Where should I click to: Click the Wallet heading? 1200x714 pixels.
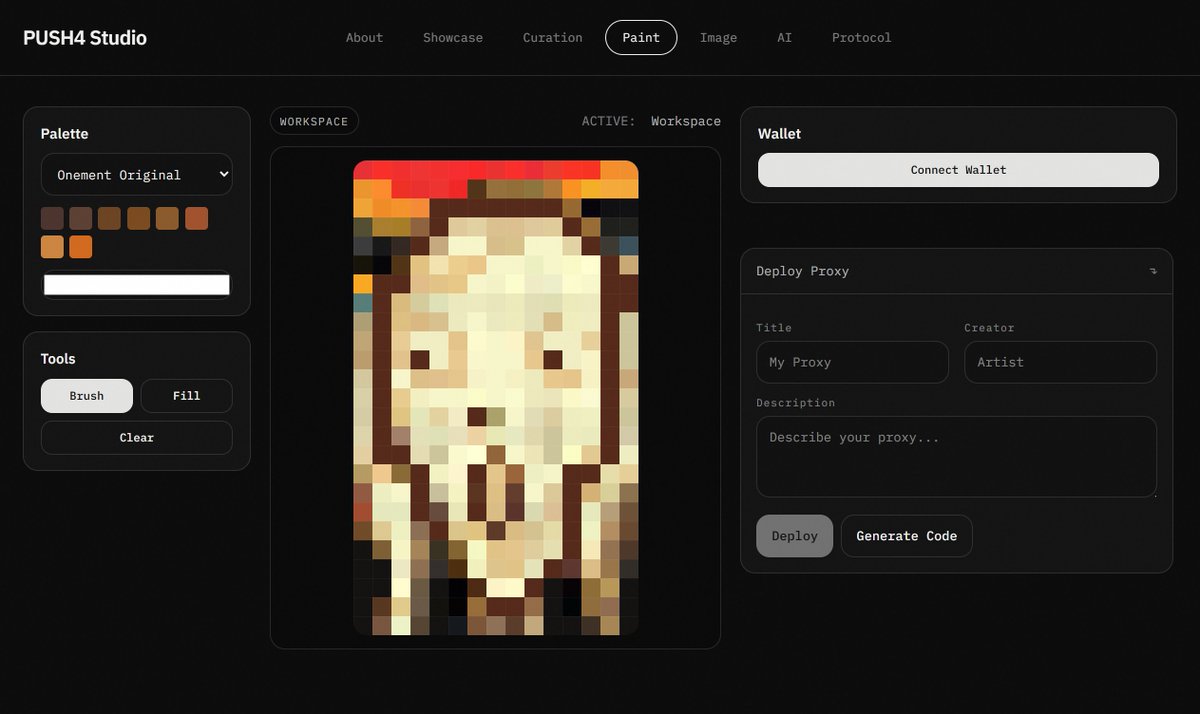point(779,134)
